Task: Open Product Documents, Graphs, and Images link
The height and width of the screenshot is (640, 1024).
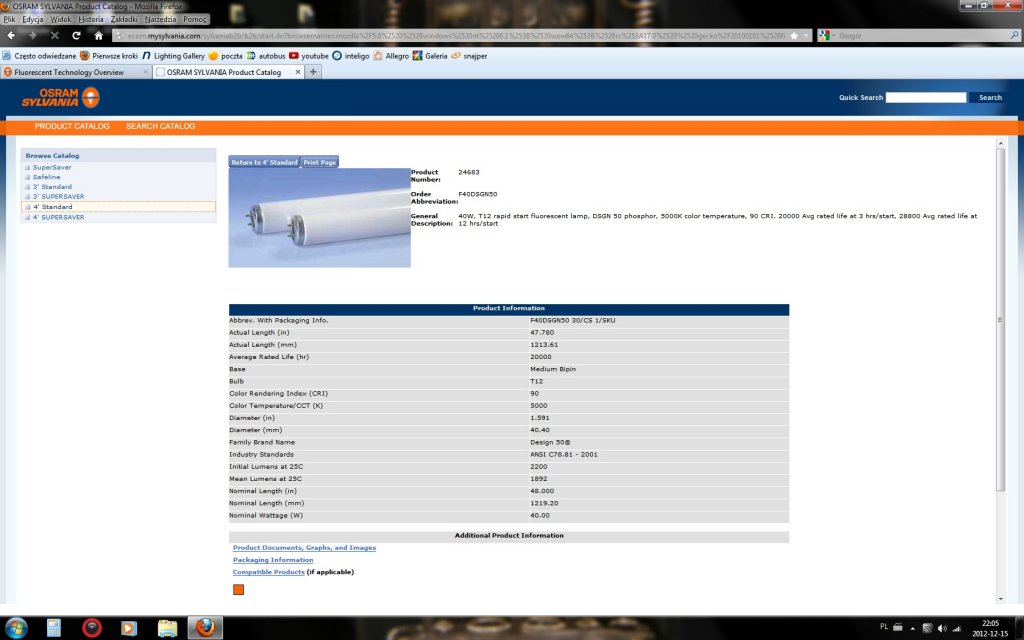Action: point(304,548)
